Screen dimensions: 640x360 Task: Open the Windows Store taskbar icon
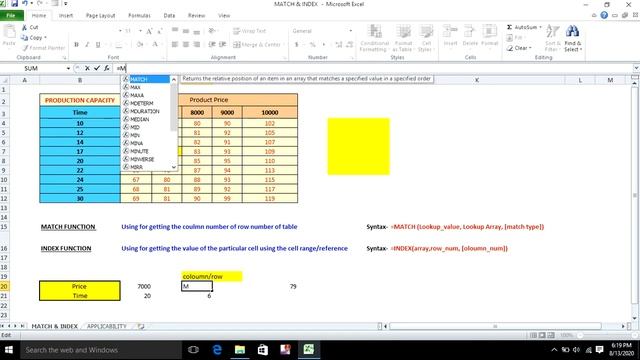point(262,350)
